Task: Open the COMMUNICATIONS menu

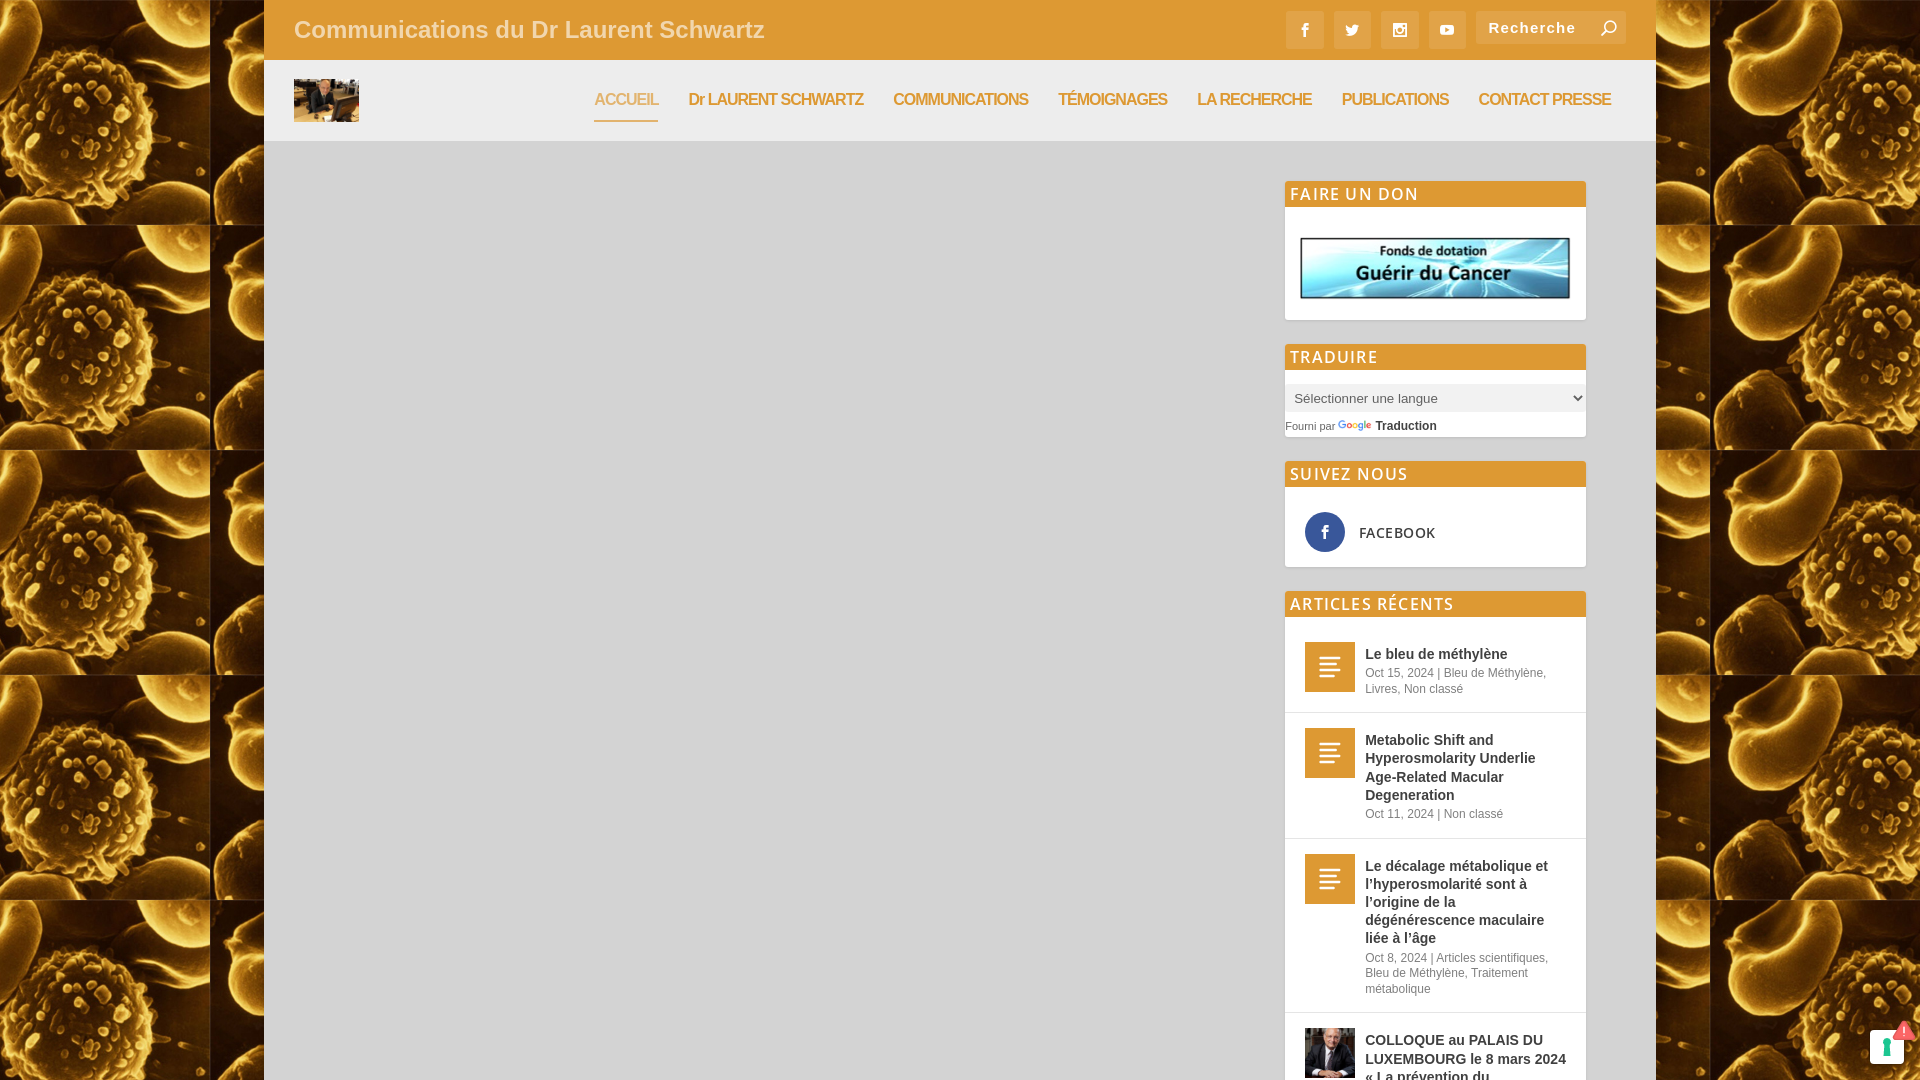Action: [960, 99]
